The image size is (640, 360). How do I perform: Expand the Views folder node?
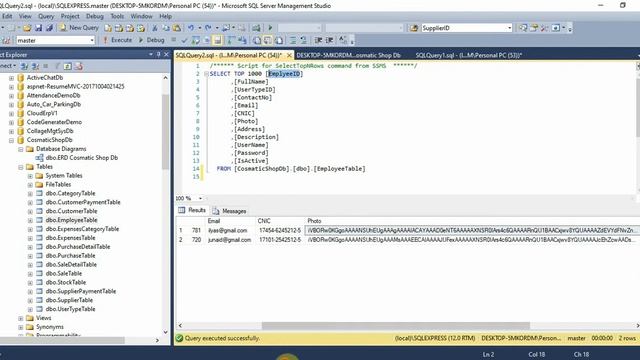pyautogui.click(x=20, y=318)
